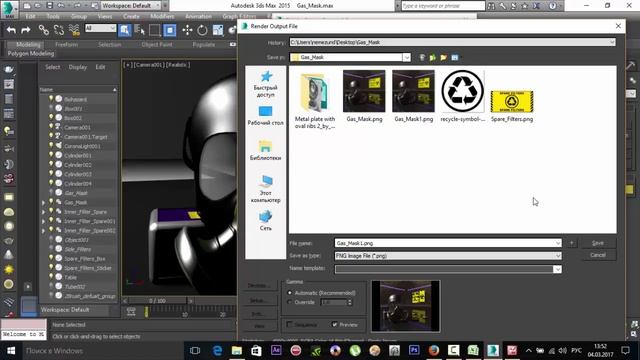This screenshot has height=360, width=640.
Task: Click the time slider 0 / 100 handle
Action: click(x=157, y=301)
